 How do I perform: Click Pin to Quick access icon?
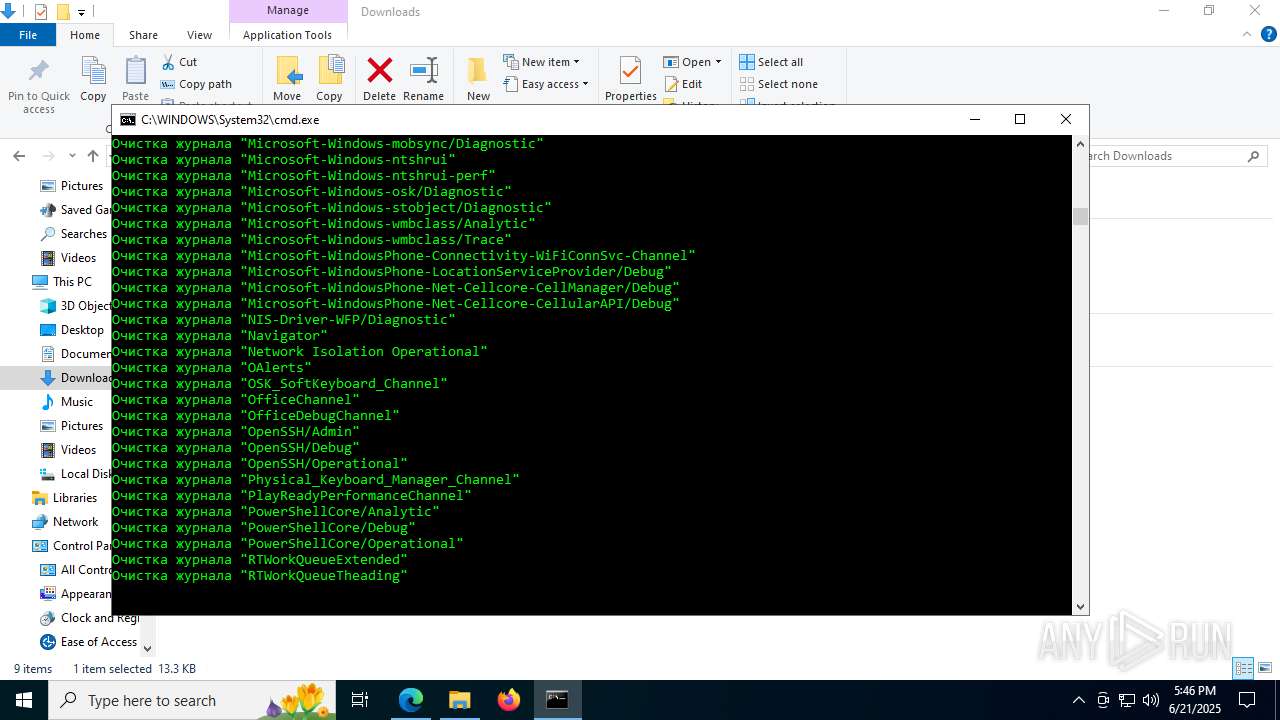(39, 72)
